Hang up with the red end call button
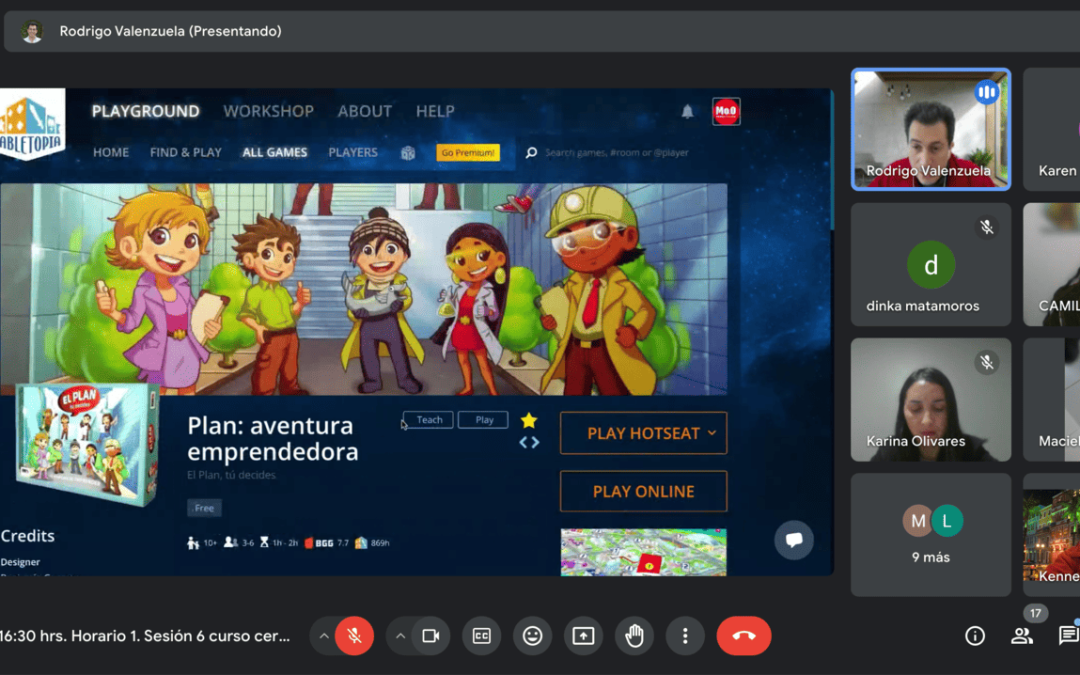This screenshot has width=1080, height=675. click(x=744, y=636)
